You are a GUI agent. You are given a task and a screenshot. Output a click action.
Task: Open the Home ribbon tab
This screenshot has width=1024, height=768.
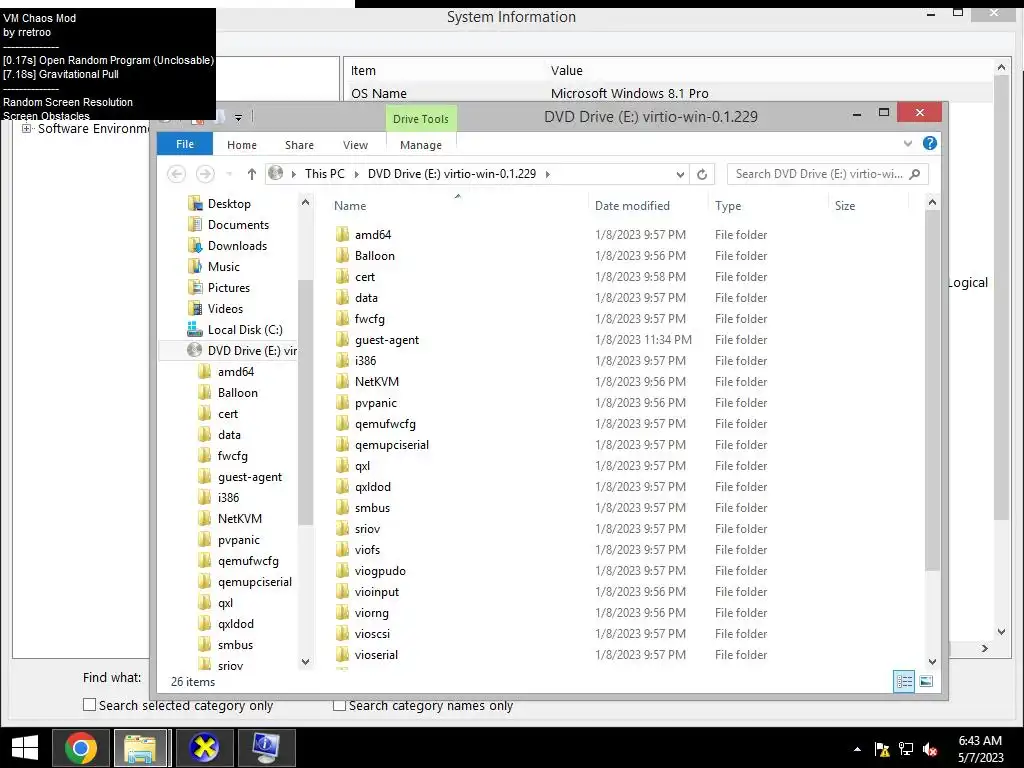pyautogui.click(x=242, y=145)
